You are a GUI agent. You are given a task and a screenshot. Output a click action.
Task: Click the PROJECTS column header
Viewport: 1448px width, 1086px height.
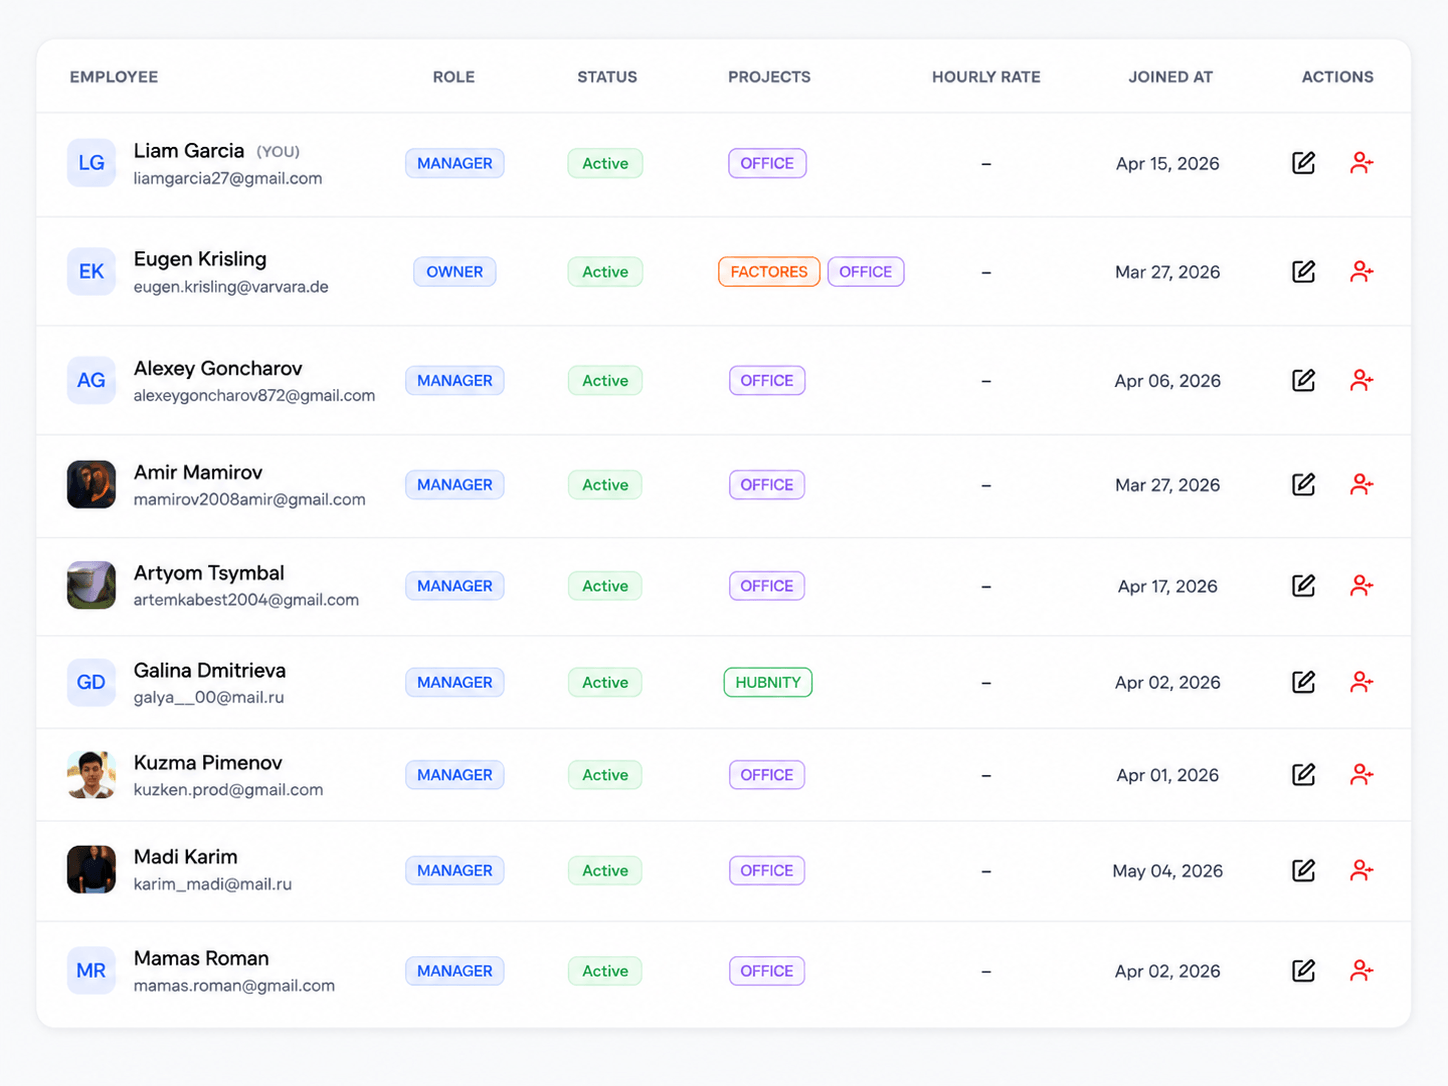[x=769, y=77]
